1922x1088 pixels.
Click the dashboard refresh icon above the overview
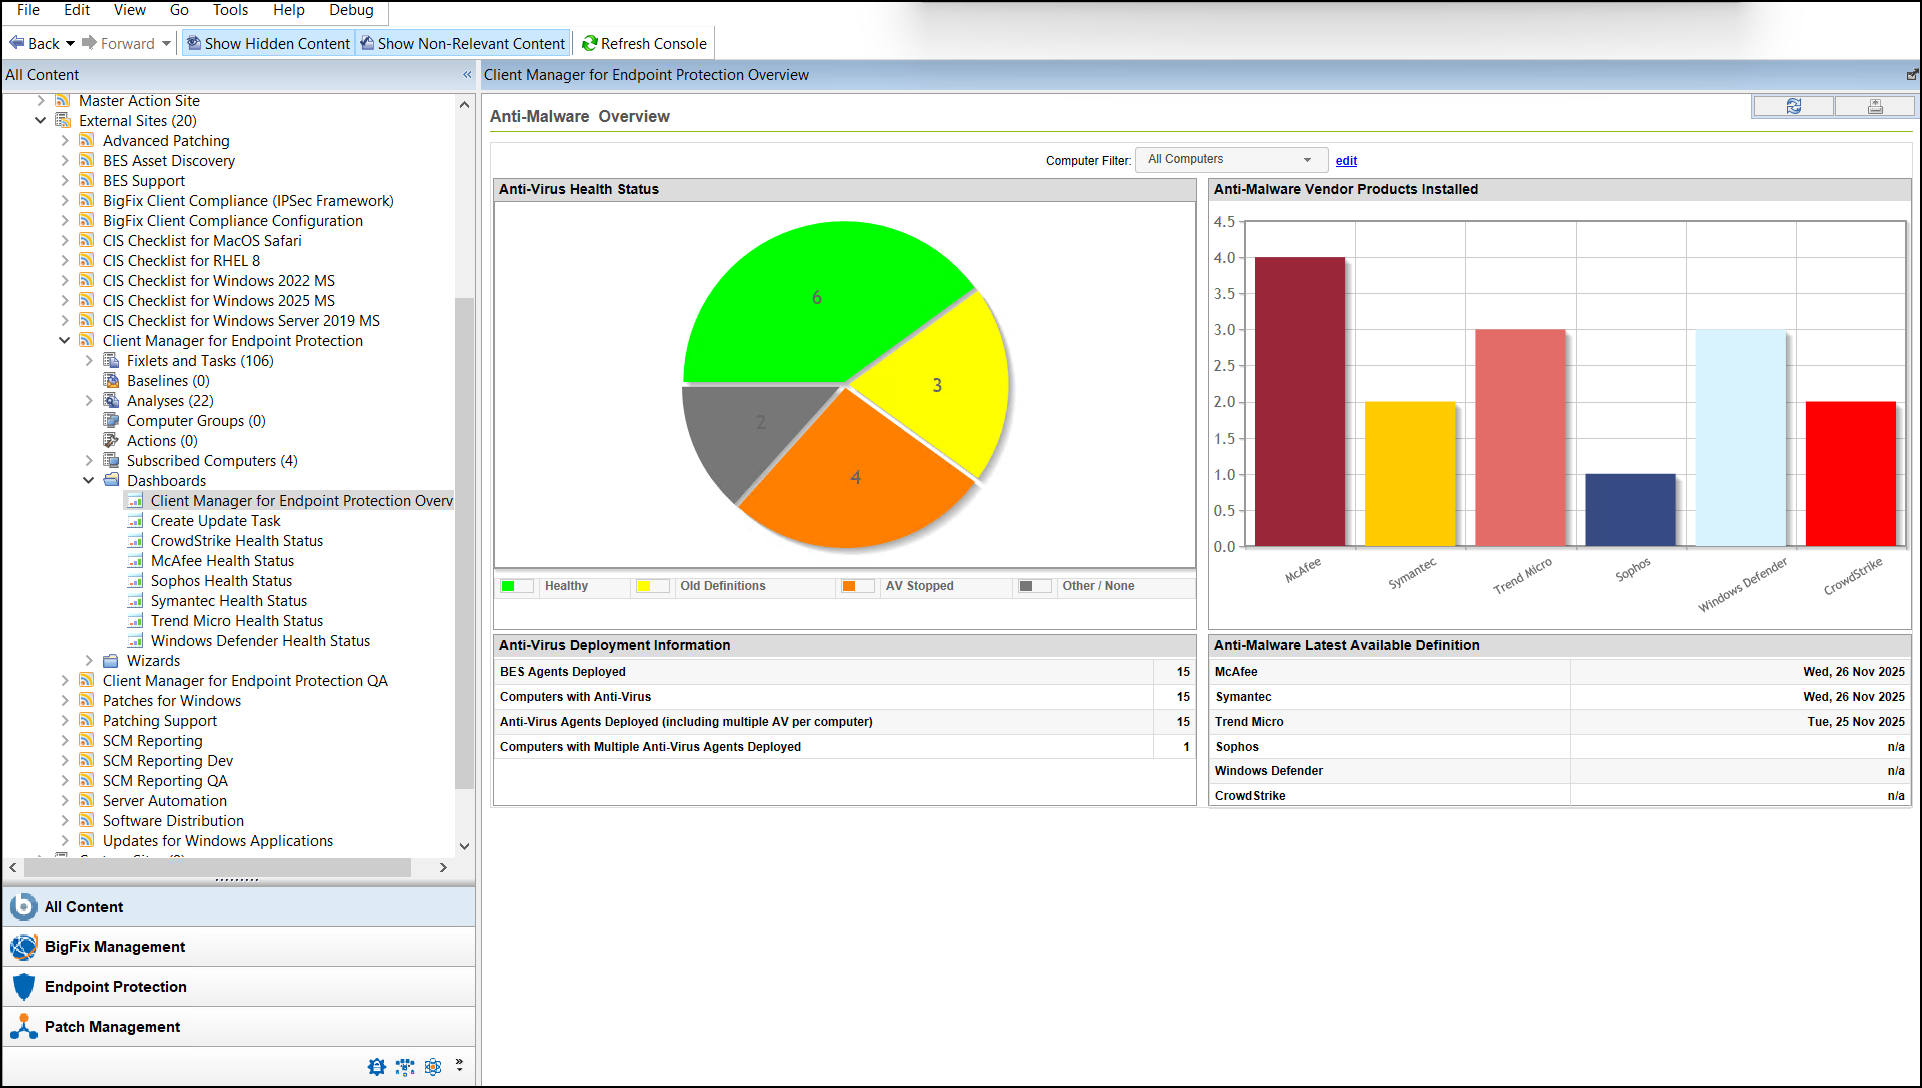(x=1793, y=105)
